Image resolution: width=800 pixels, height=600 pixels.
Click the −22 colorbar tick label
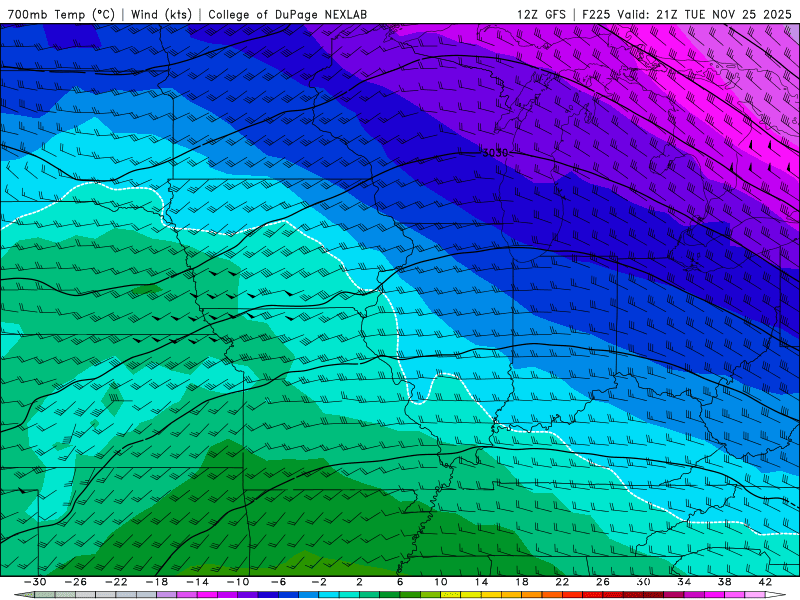(116, 582)
